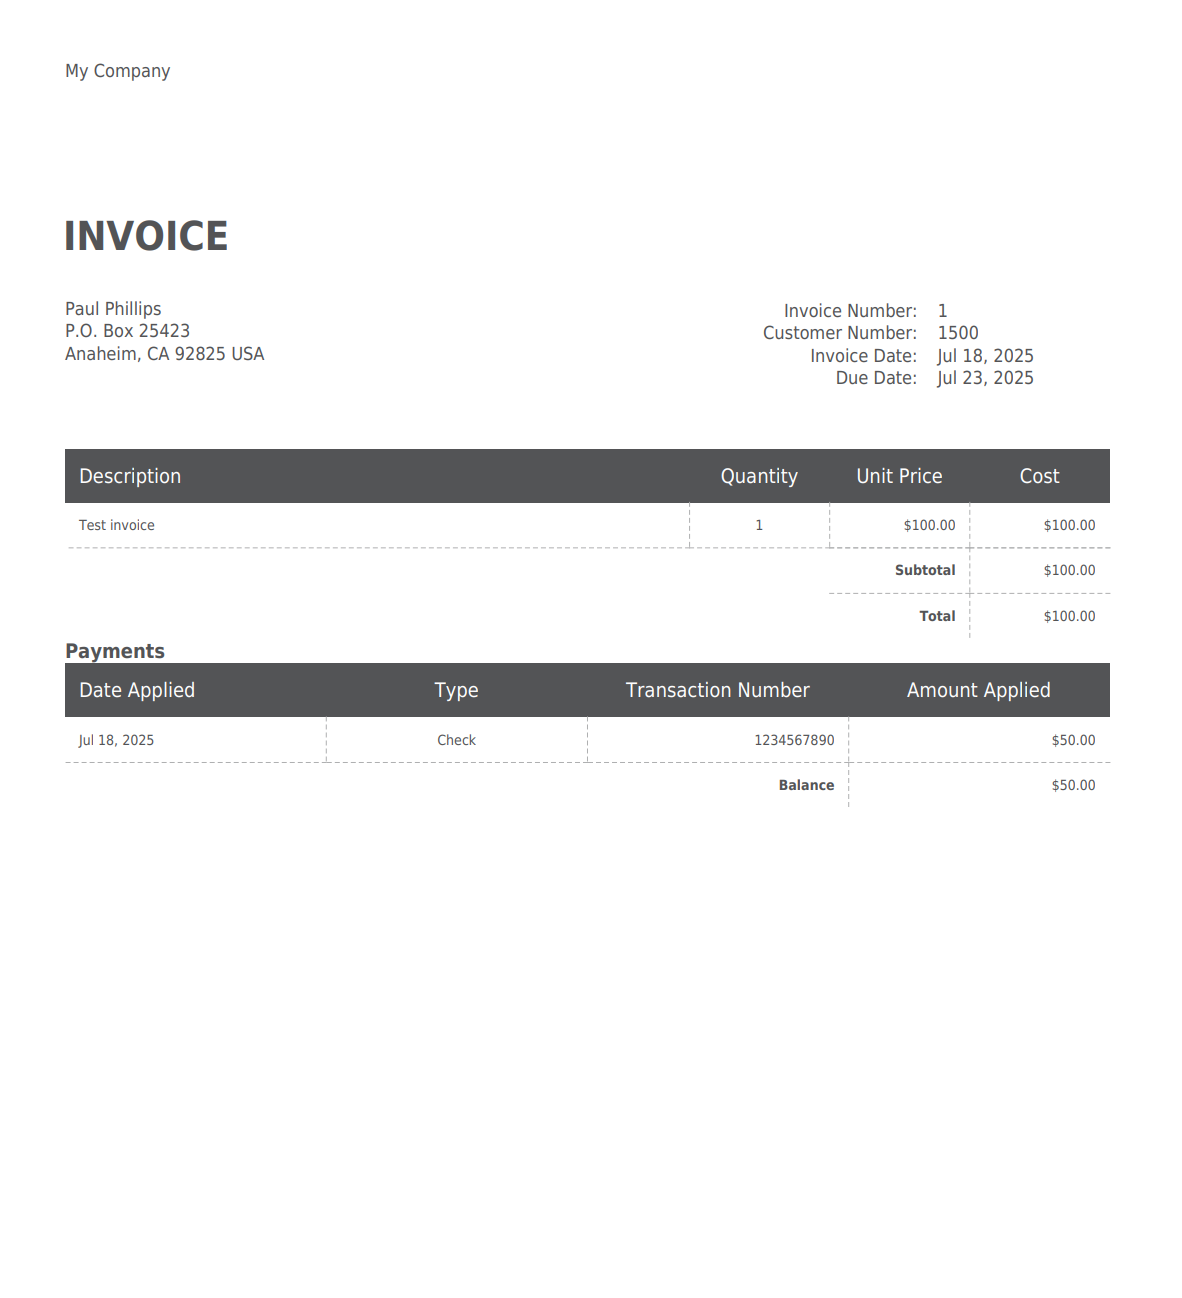Select the Check payment type cell
This screenshot has height=1298, width=1182.
[456, 740]
